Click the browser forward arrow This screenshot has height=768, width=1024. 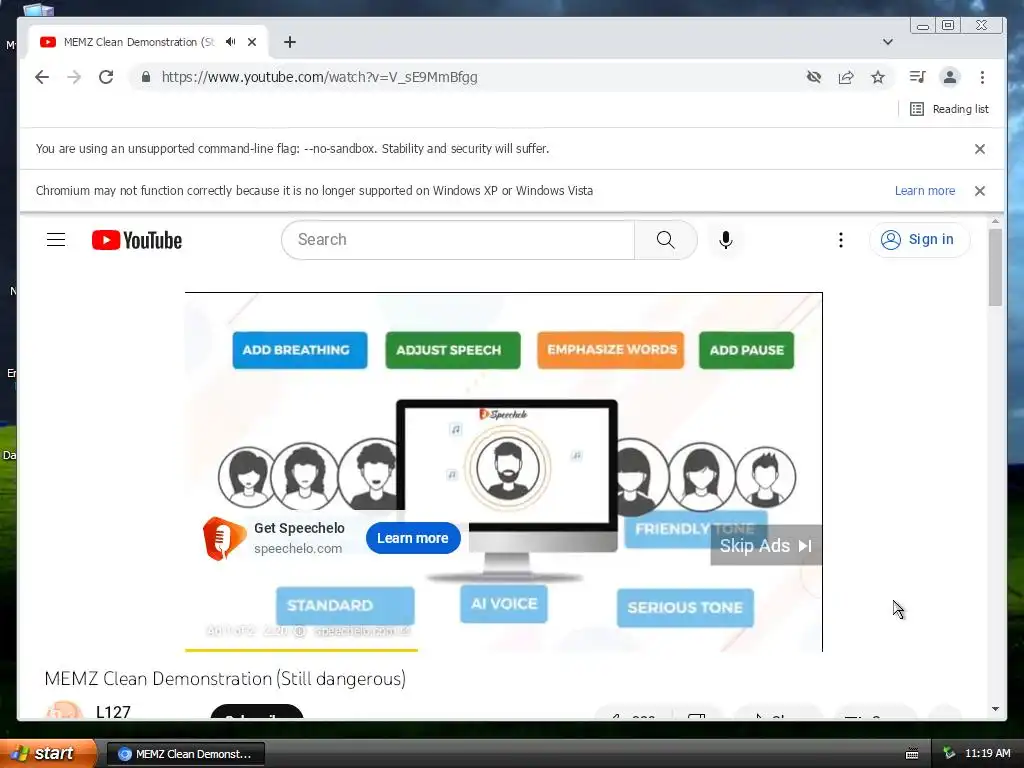[74, 77]
